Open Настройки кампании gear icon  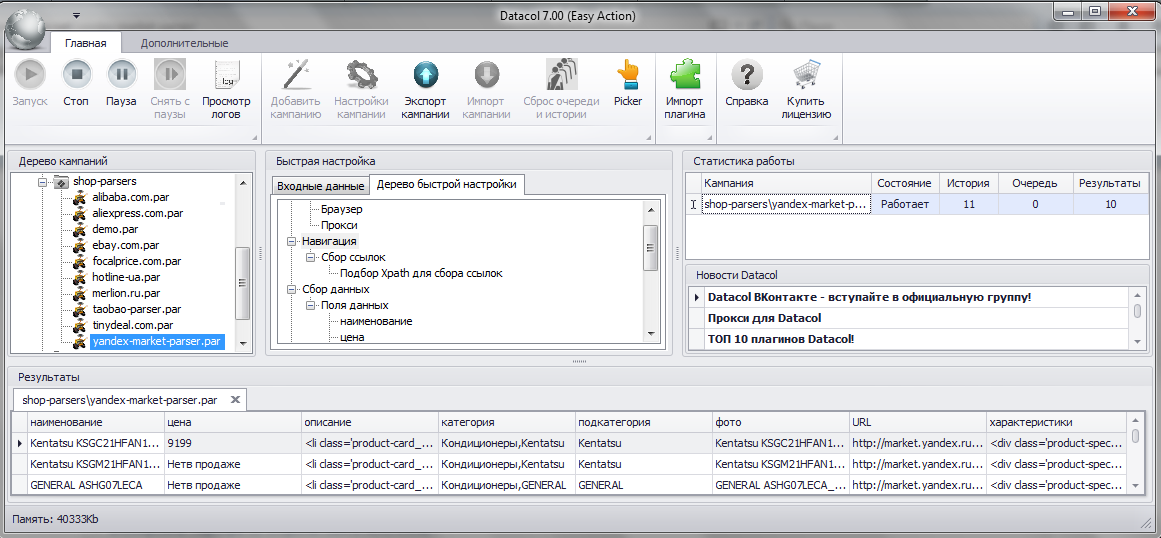point(361,75)
